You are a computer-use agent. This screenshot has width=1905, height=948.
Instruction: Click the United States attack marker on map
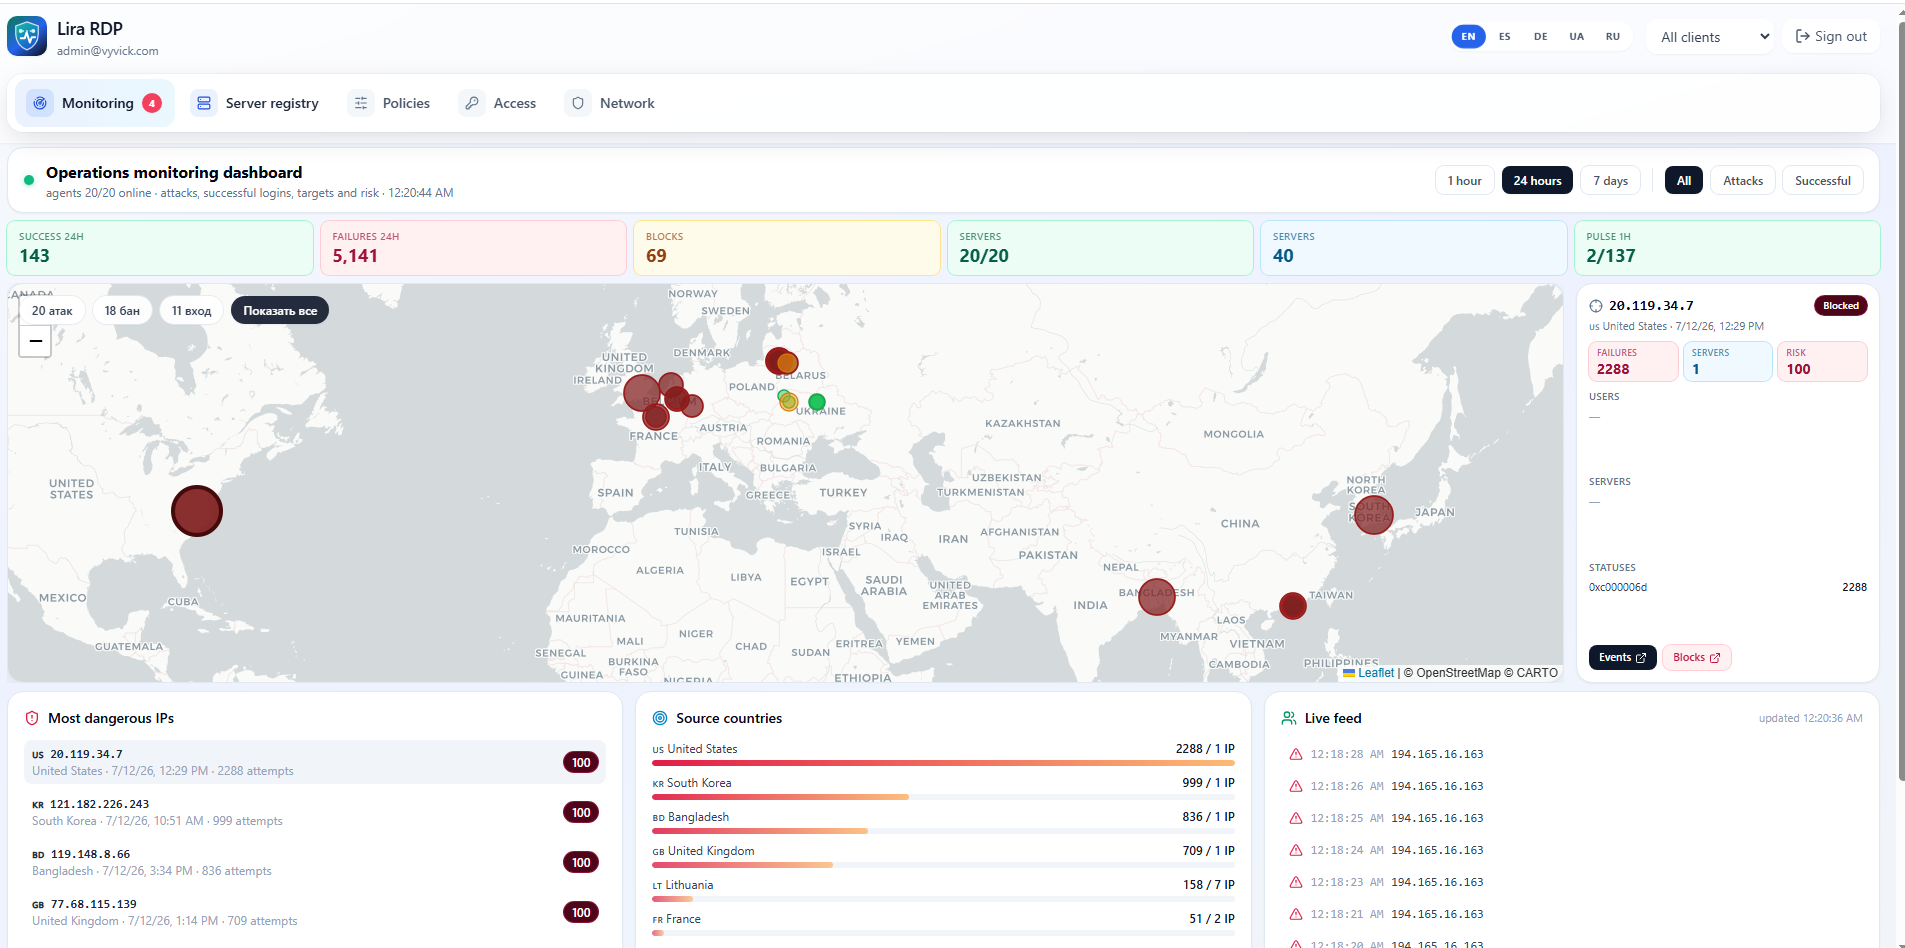coord(197,511)
